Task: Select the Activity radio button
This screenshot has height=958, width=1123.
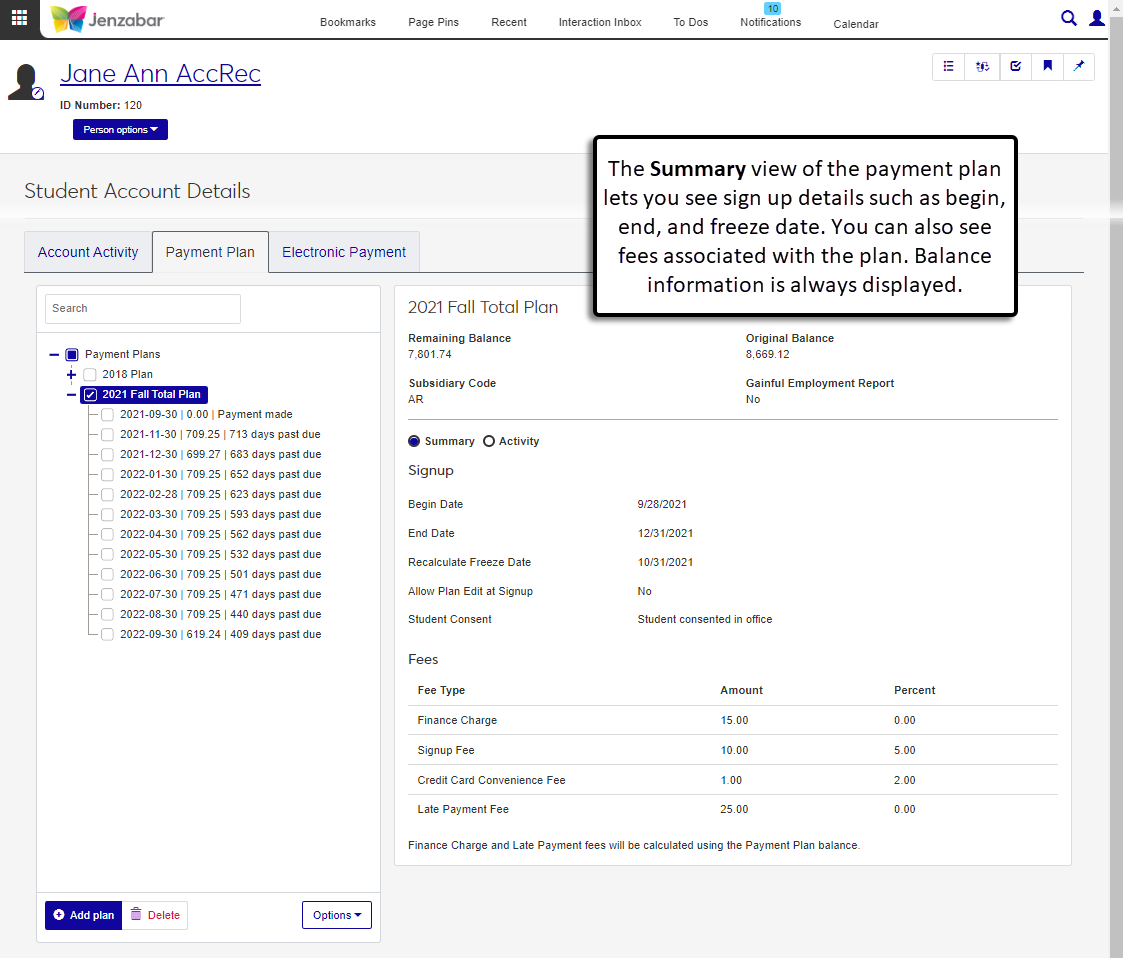Action: tap(489, 441)
